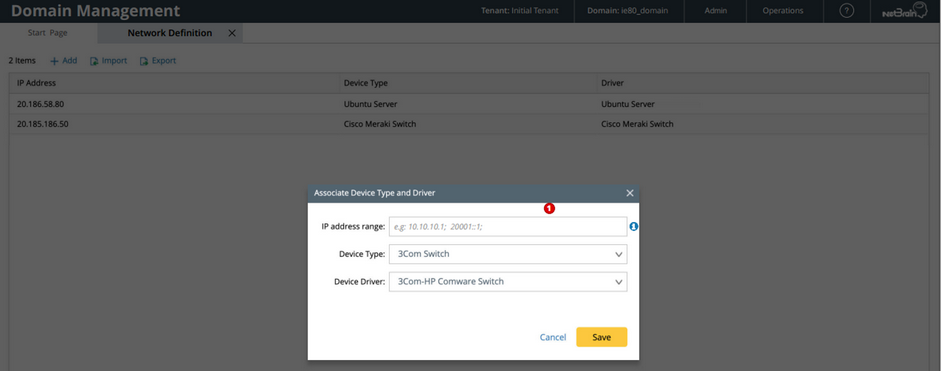Open the Admin menu
Viewport: 941px width, 371px height.
click(715, 11)
